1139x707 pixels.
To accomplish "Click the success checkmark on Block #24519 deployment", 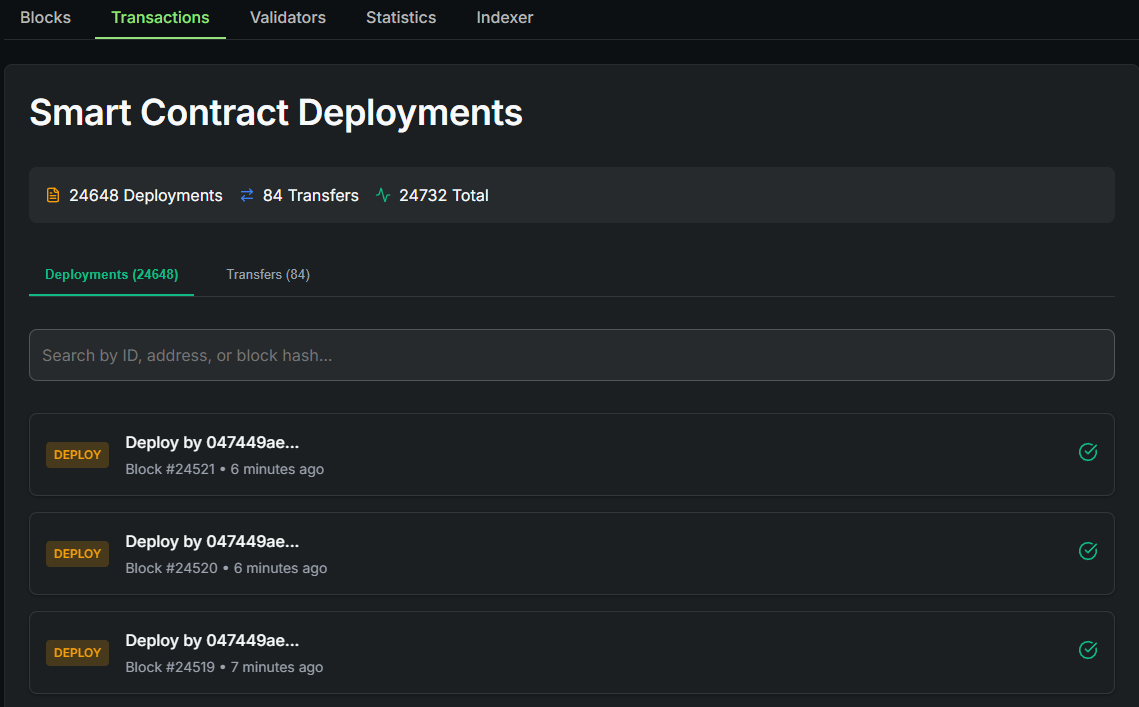I will pyautogui.click(x=1088, y=650).
